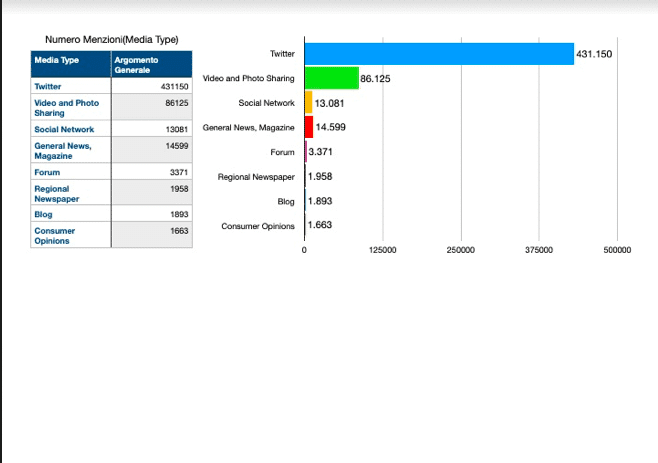The image size is (658, 463).
Task: Click the chart title Numero Menzioni(Media Type)
Action: tap(111, 40)
